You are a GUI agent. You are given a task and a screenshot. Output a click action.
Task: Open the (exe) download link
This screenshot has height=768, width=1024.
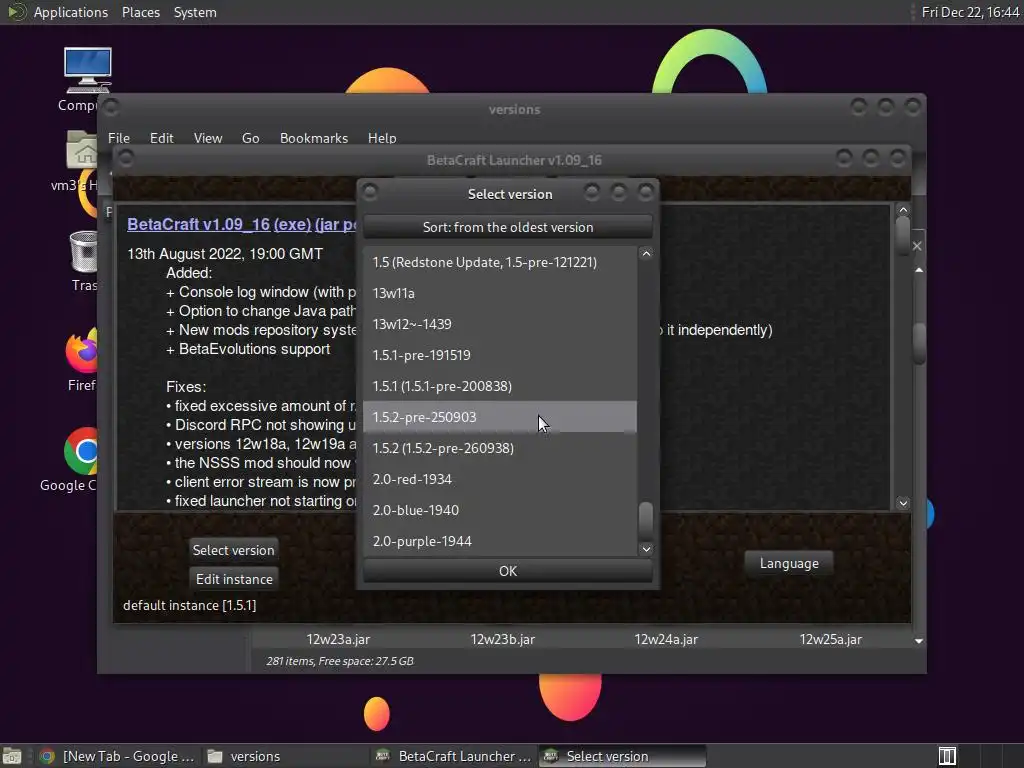[x=292, y=224]
